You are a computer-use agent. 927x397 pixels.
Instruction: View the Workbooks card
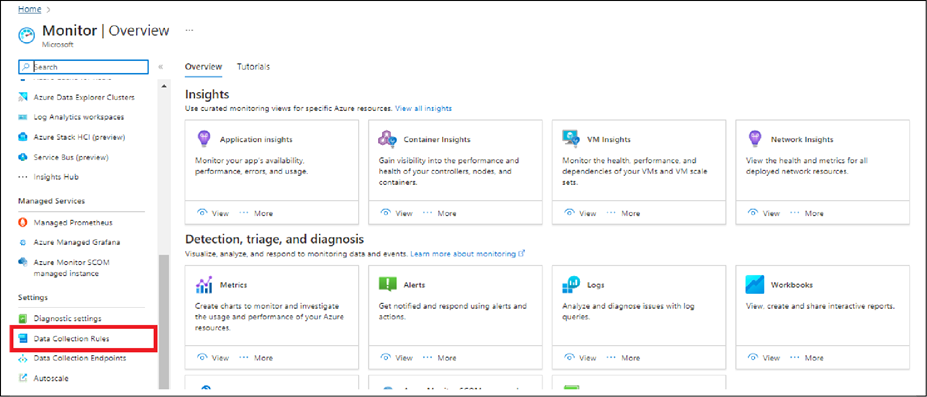pyautogui.click(x=763, y=358)
